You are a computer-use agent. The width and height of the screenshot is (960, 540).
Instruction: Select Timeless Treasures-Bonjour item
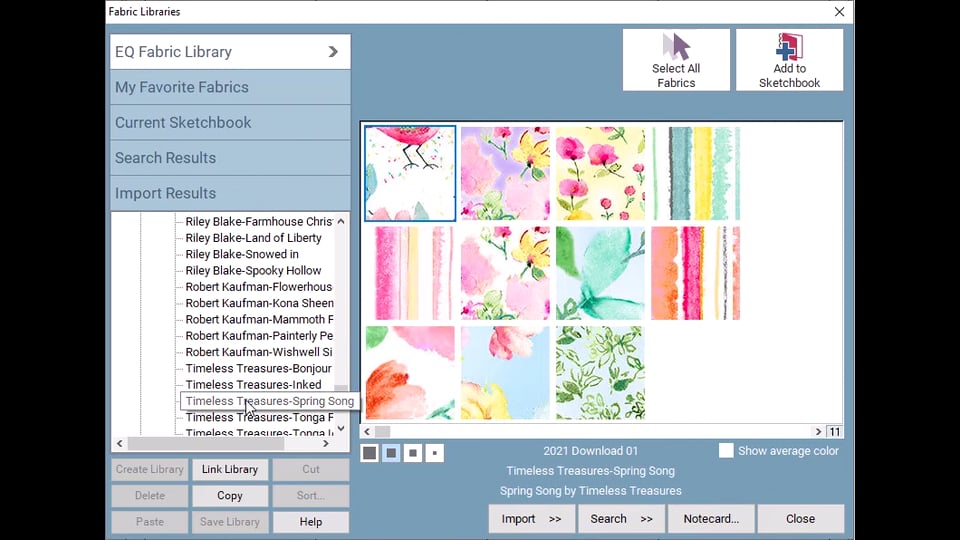(258, 369)
